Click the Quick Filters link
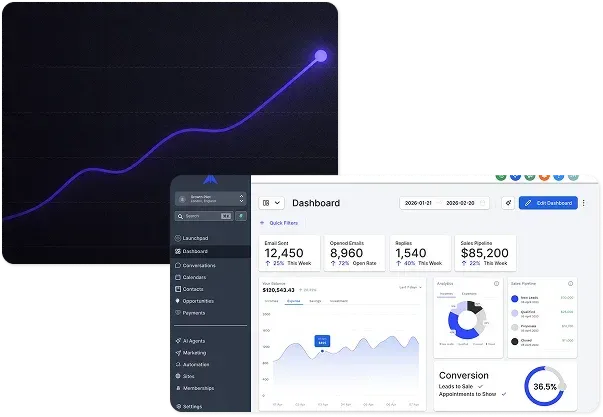The image size is (603, 417). pos(279,223)
